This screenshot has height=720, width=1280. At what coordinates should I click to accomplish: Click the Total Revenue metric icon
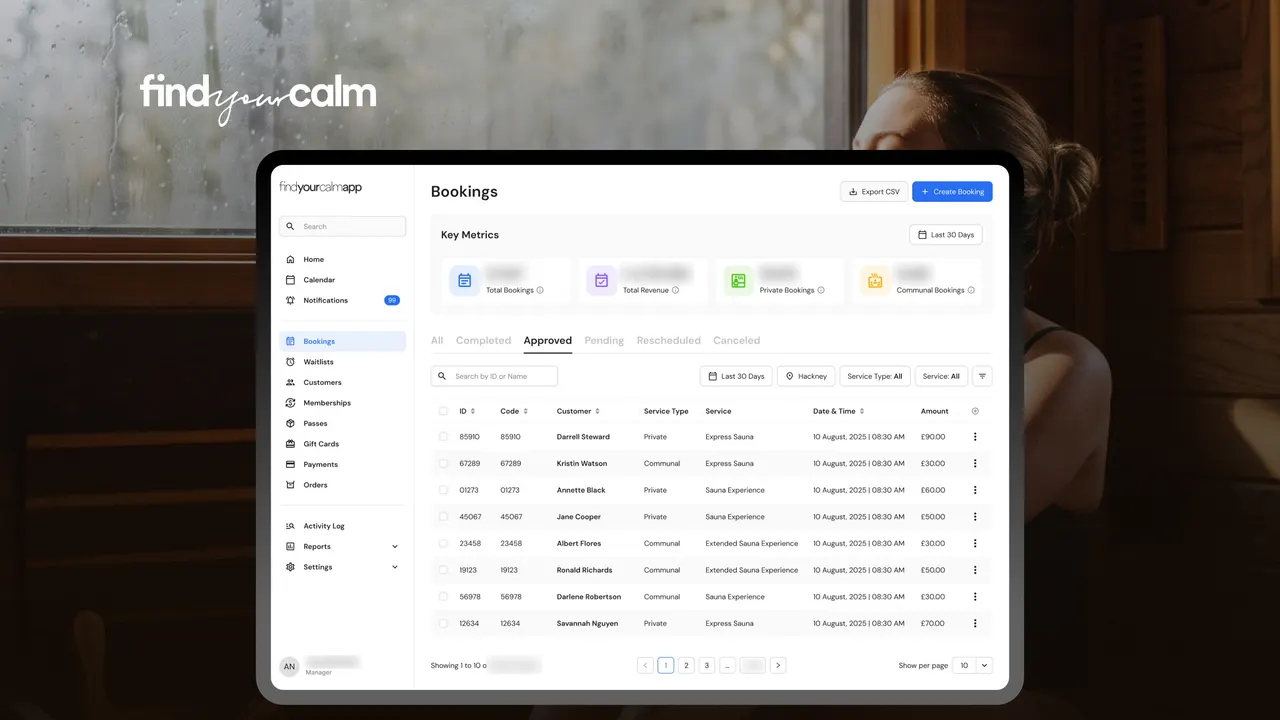pos(601,281)
